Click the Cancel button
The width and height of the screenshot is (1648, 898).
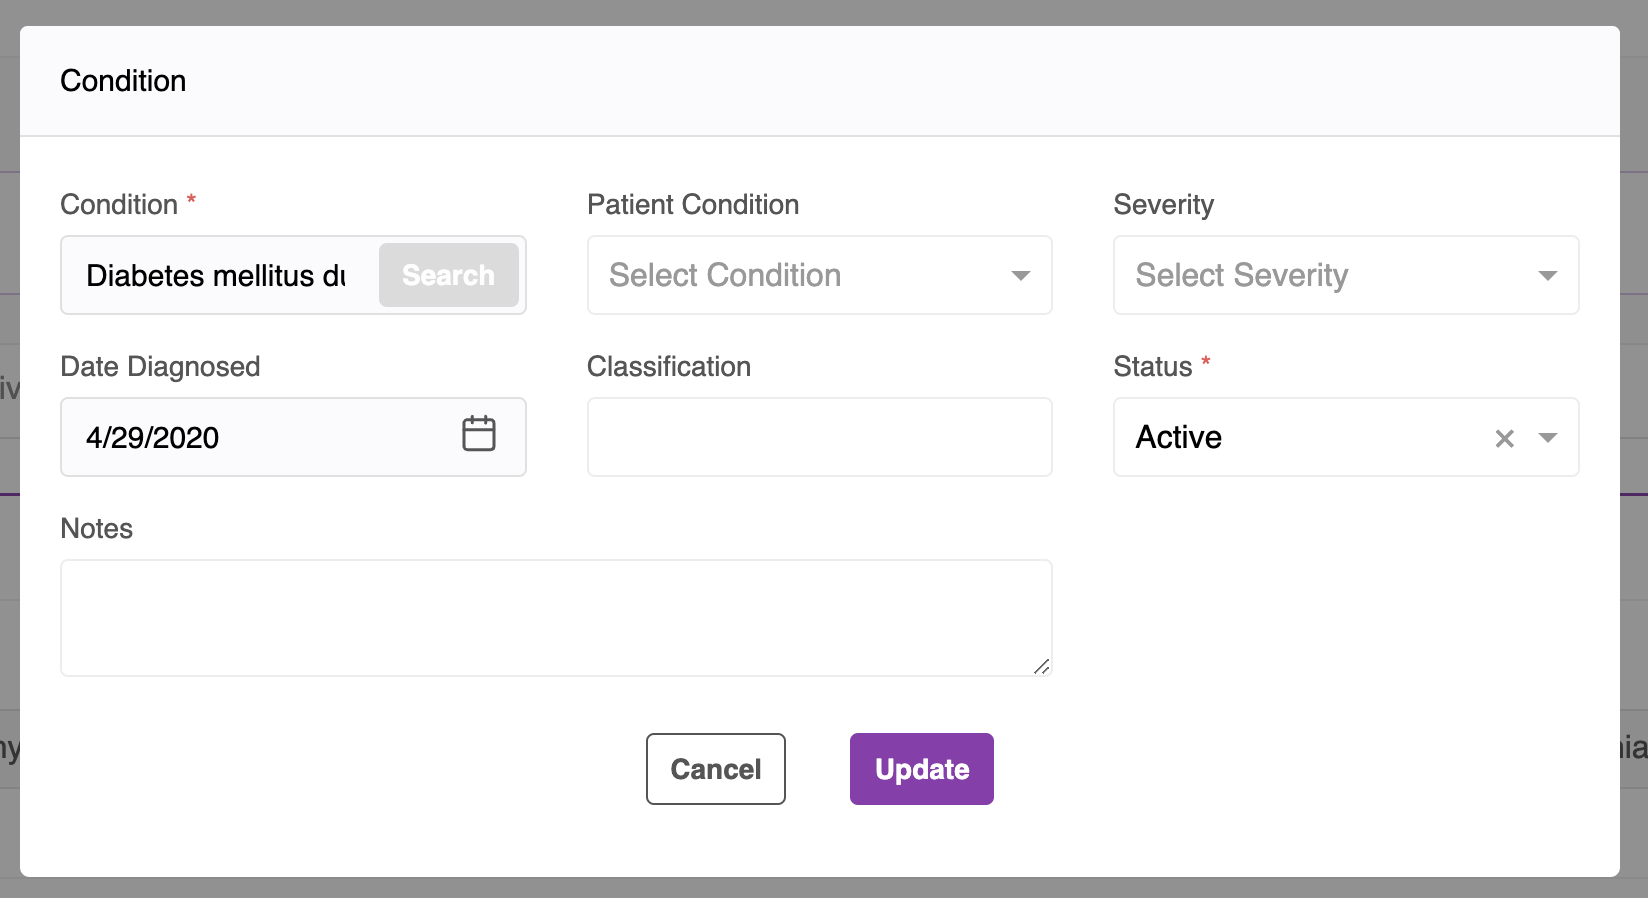(716, 769)
